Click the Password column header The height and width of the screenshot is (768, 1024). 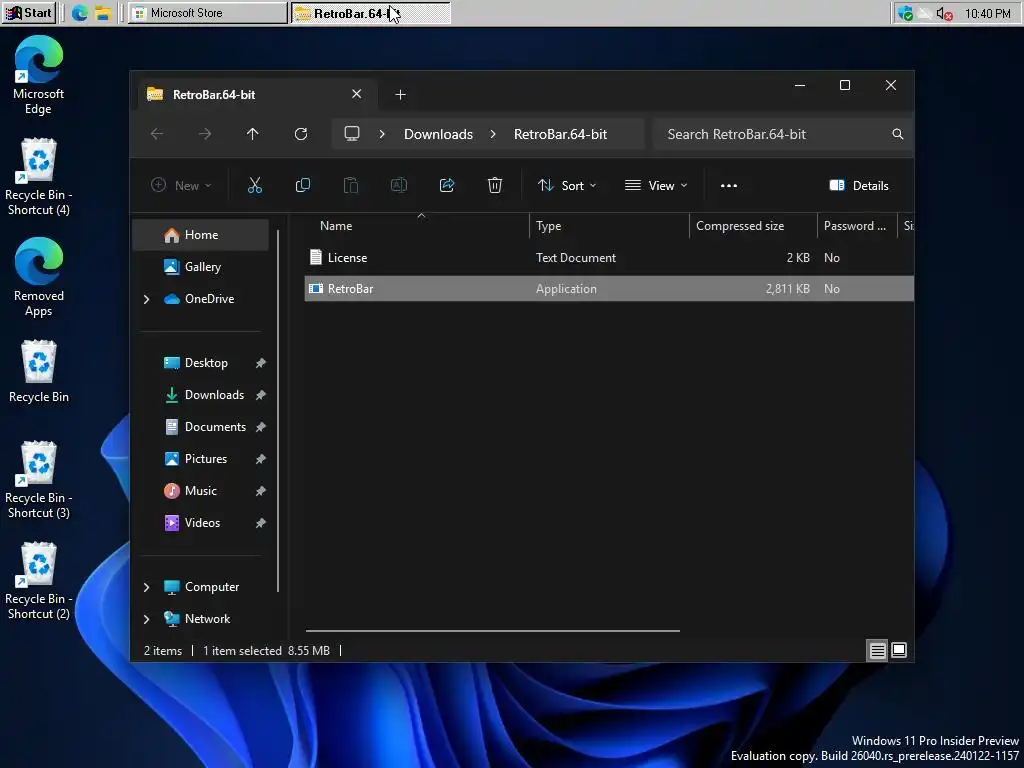tap(857, 226)
